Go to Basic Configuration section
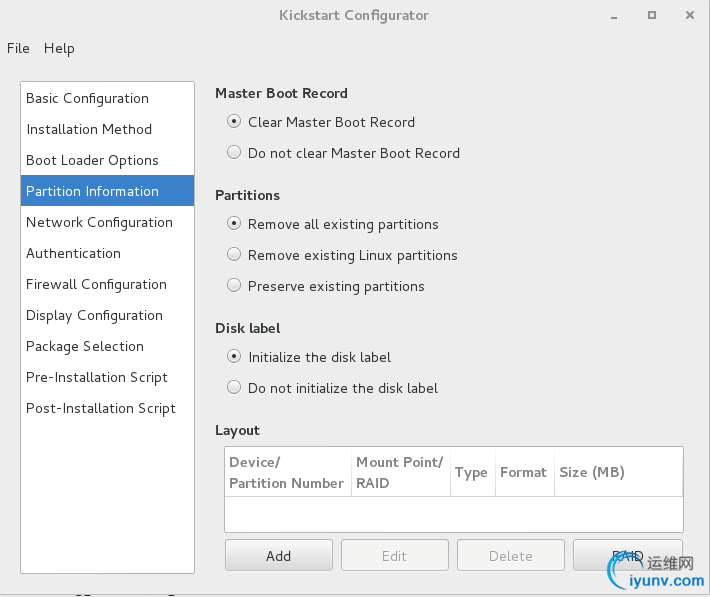 (87, 98)
